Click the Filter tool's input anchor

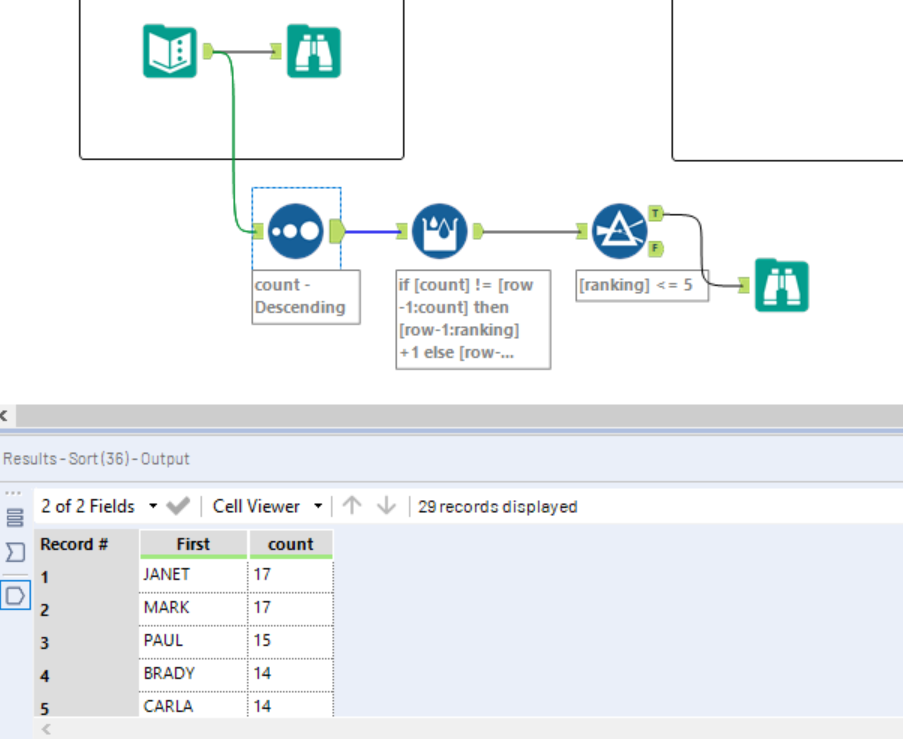[582, 232]
